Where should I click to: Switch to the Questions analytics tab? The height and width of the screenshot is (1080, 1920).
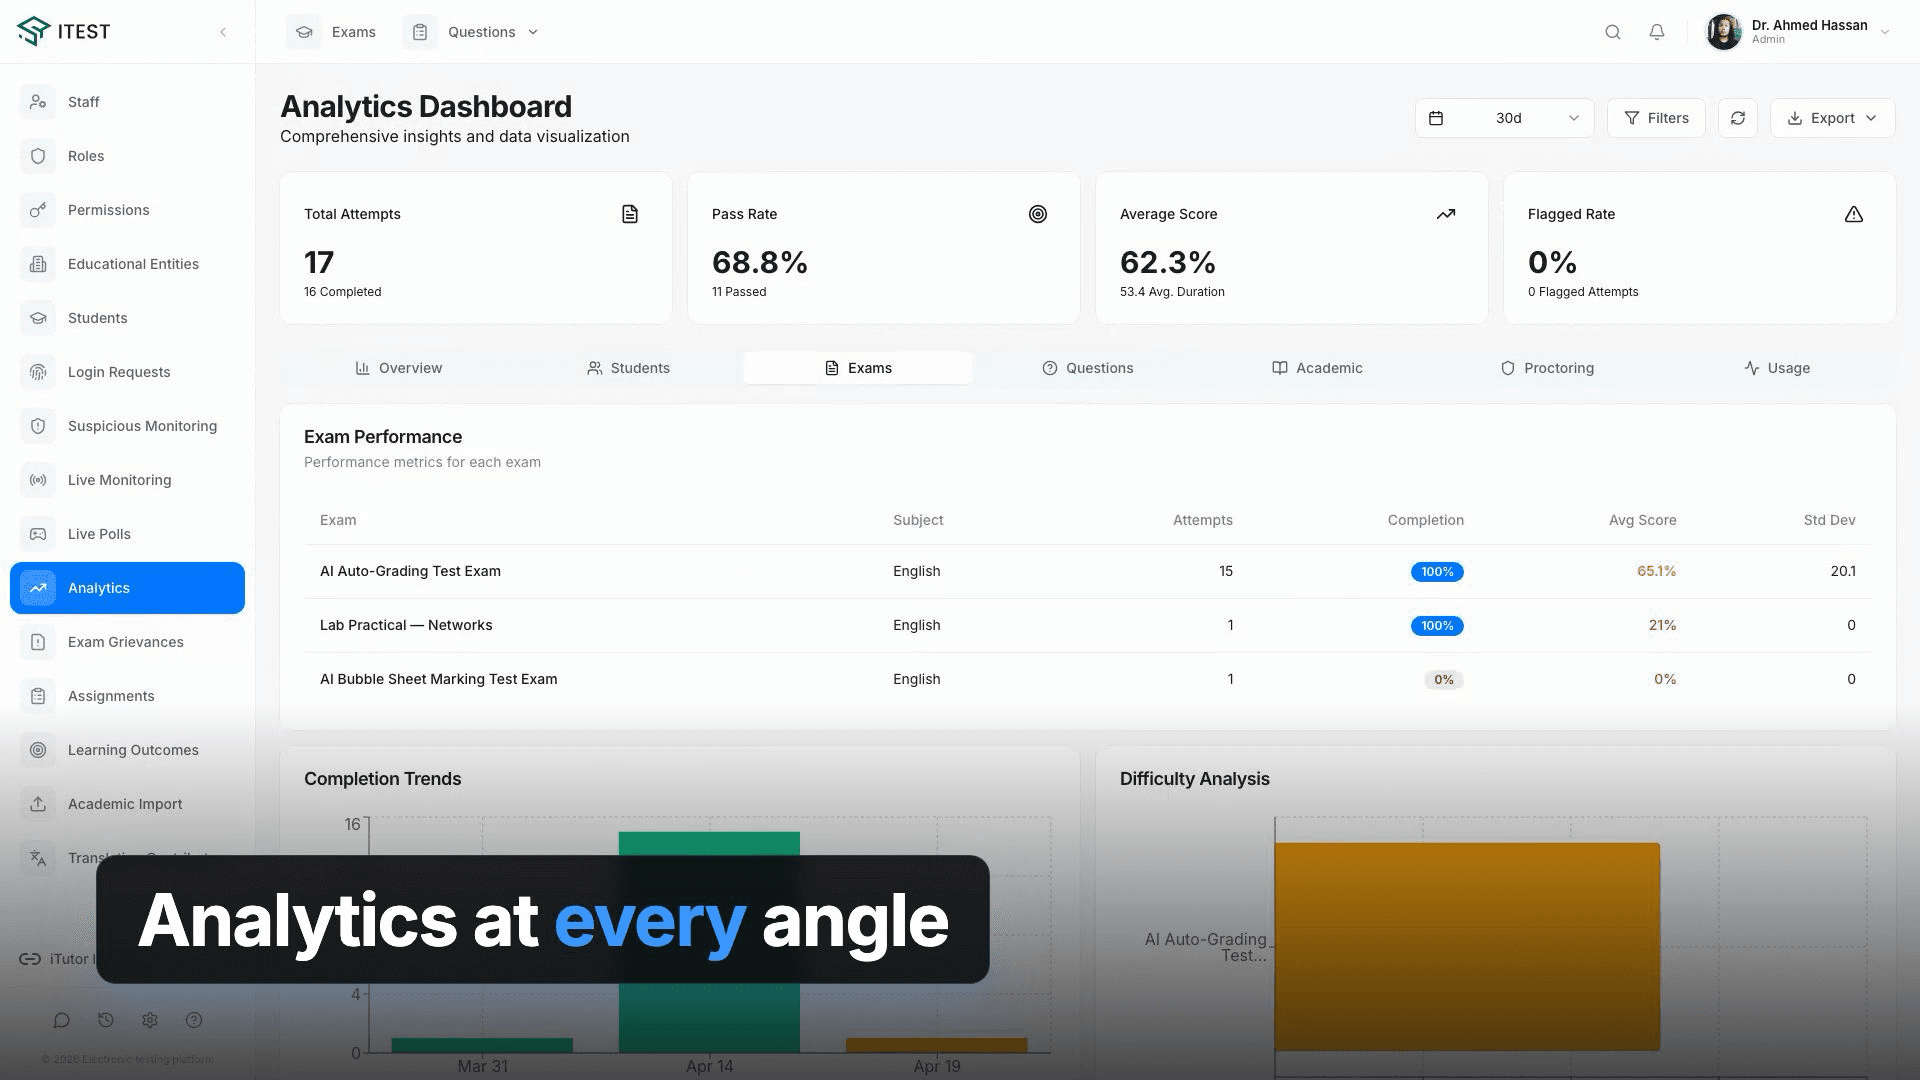pos(1087,368)
